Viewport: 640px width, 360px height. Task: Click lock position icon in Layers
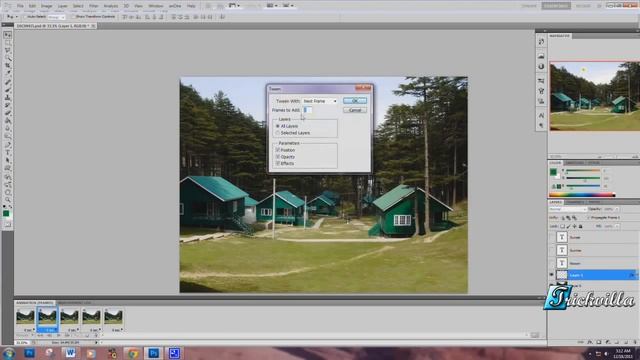574,227
